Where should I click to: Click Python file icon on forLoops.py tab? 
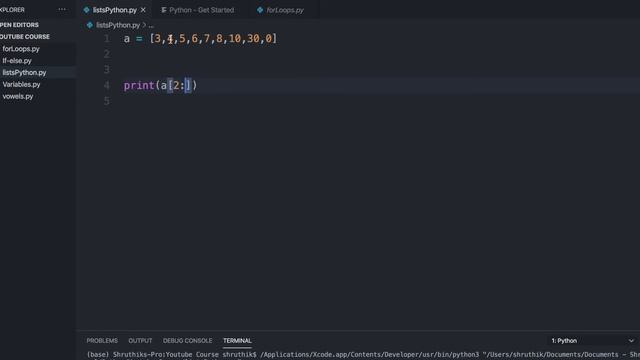coord(260,10)
